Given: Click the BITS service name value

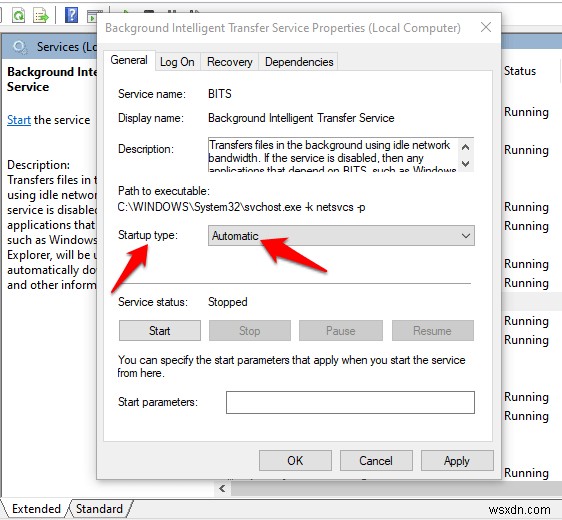Looking at the screenshot, I should point(220,94).
